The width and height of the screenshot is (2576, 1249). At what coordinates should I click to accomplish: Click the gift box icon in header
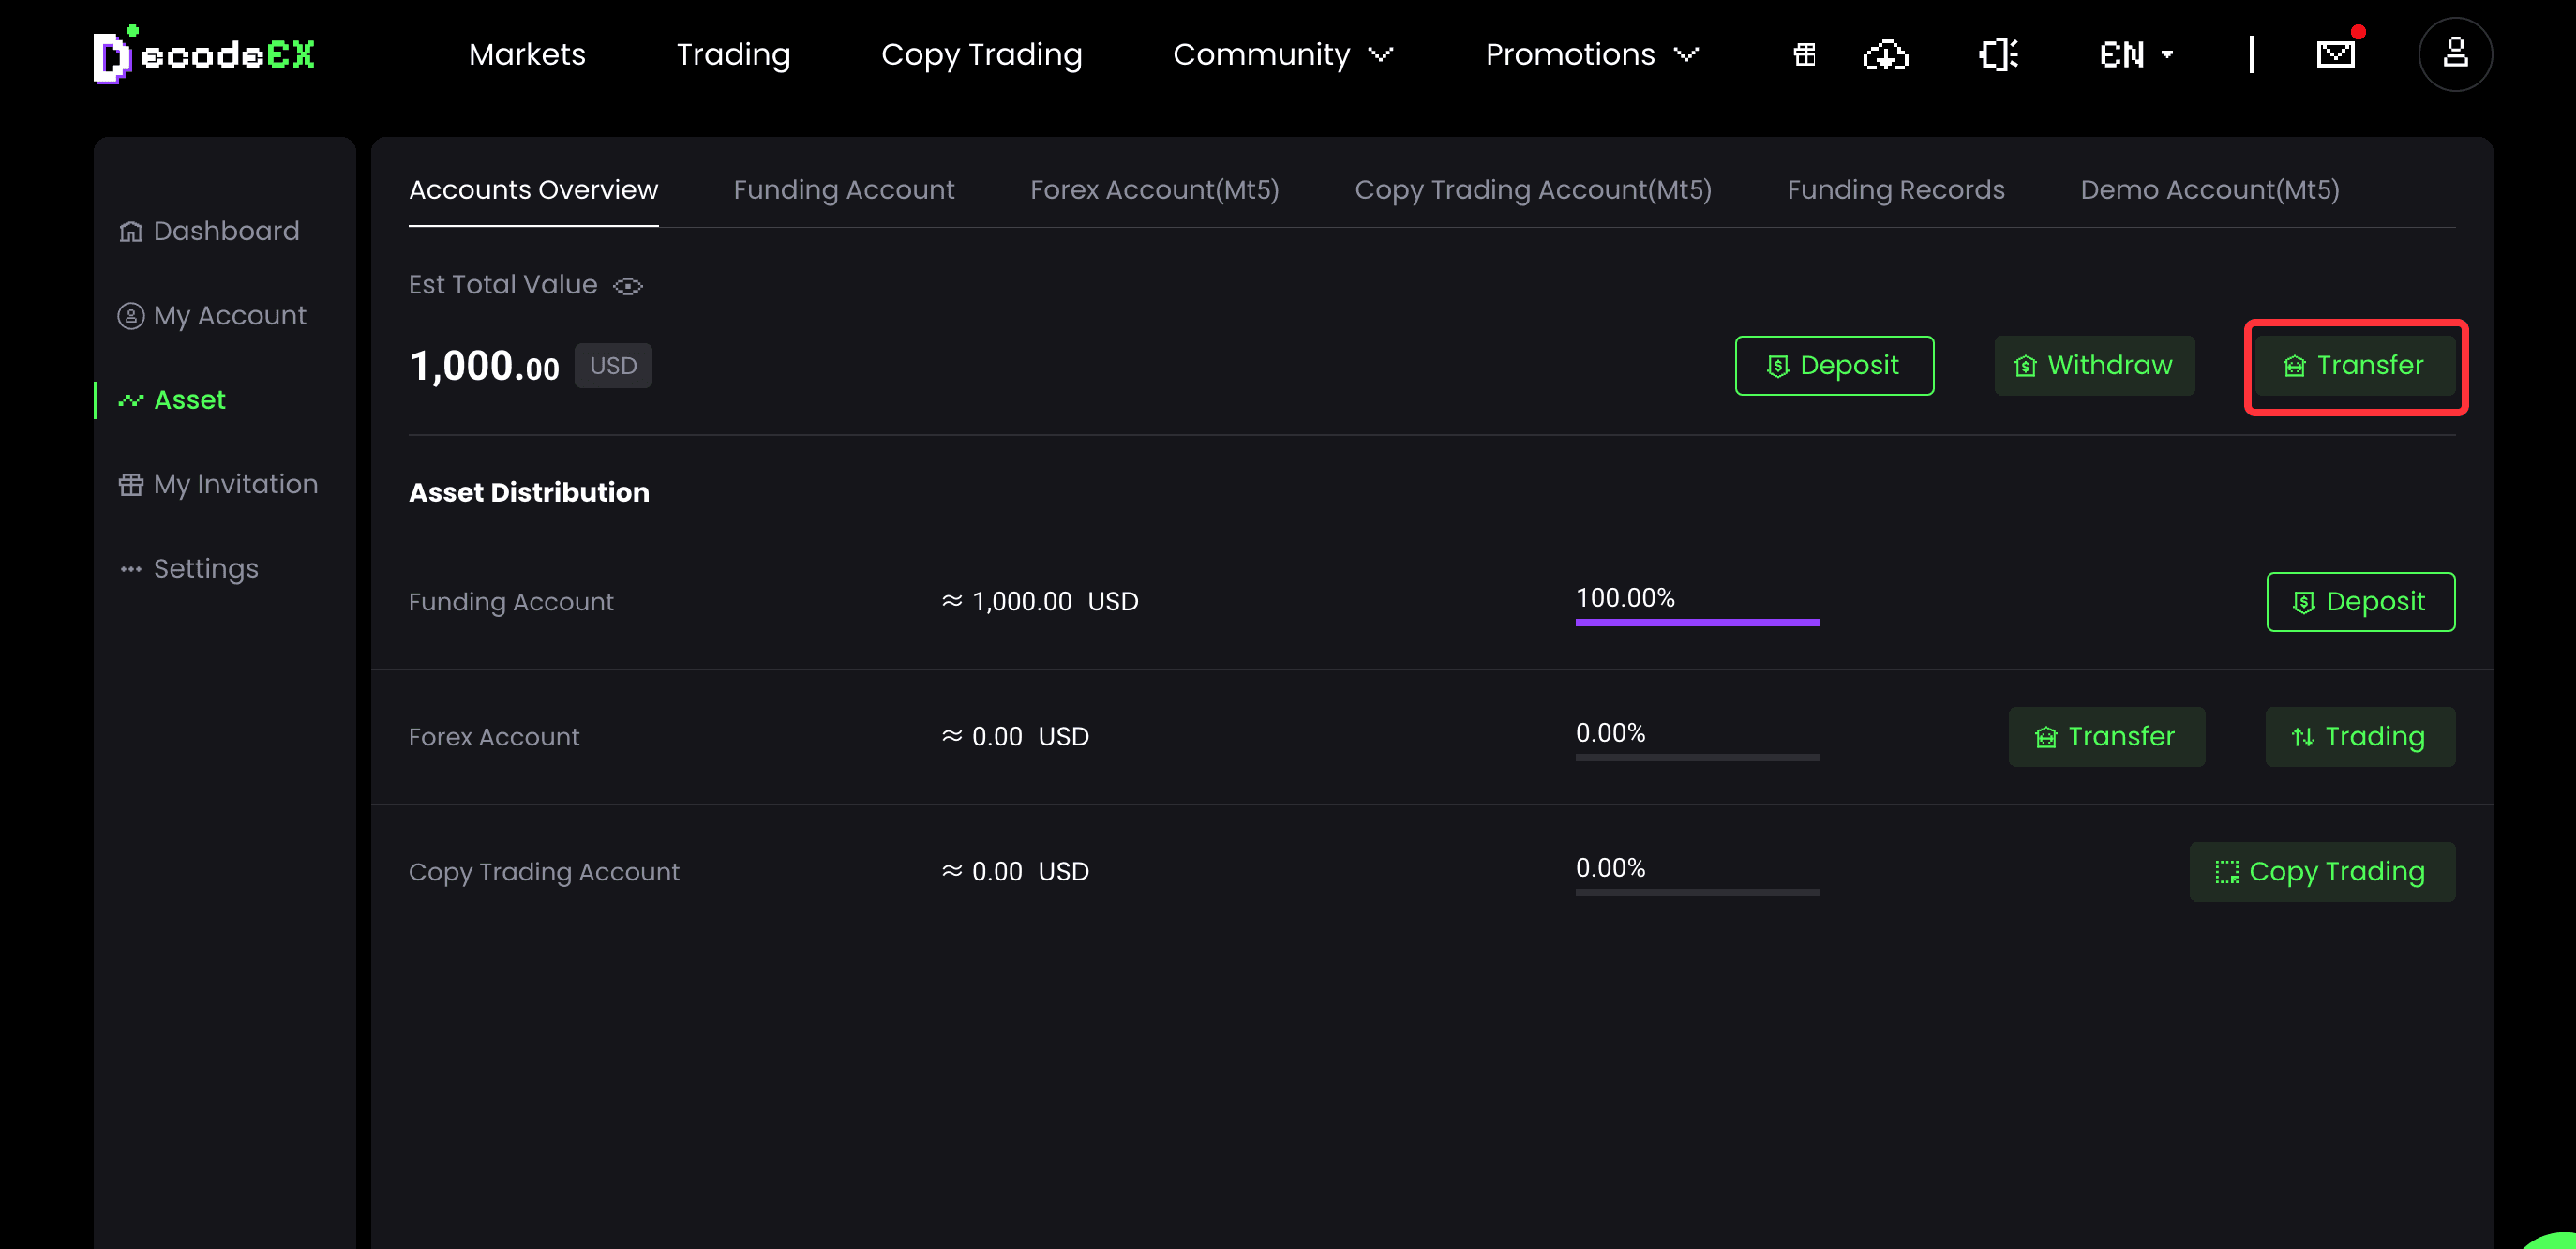[x=1805, y=54]
